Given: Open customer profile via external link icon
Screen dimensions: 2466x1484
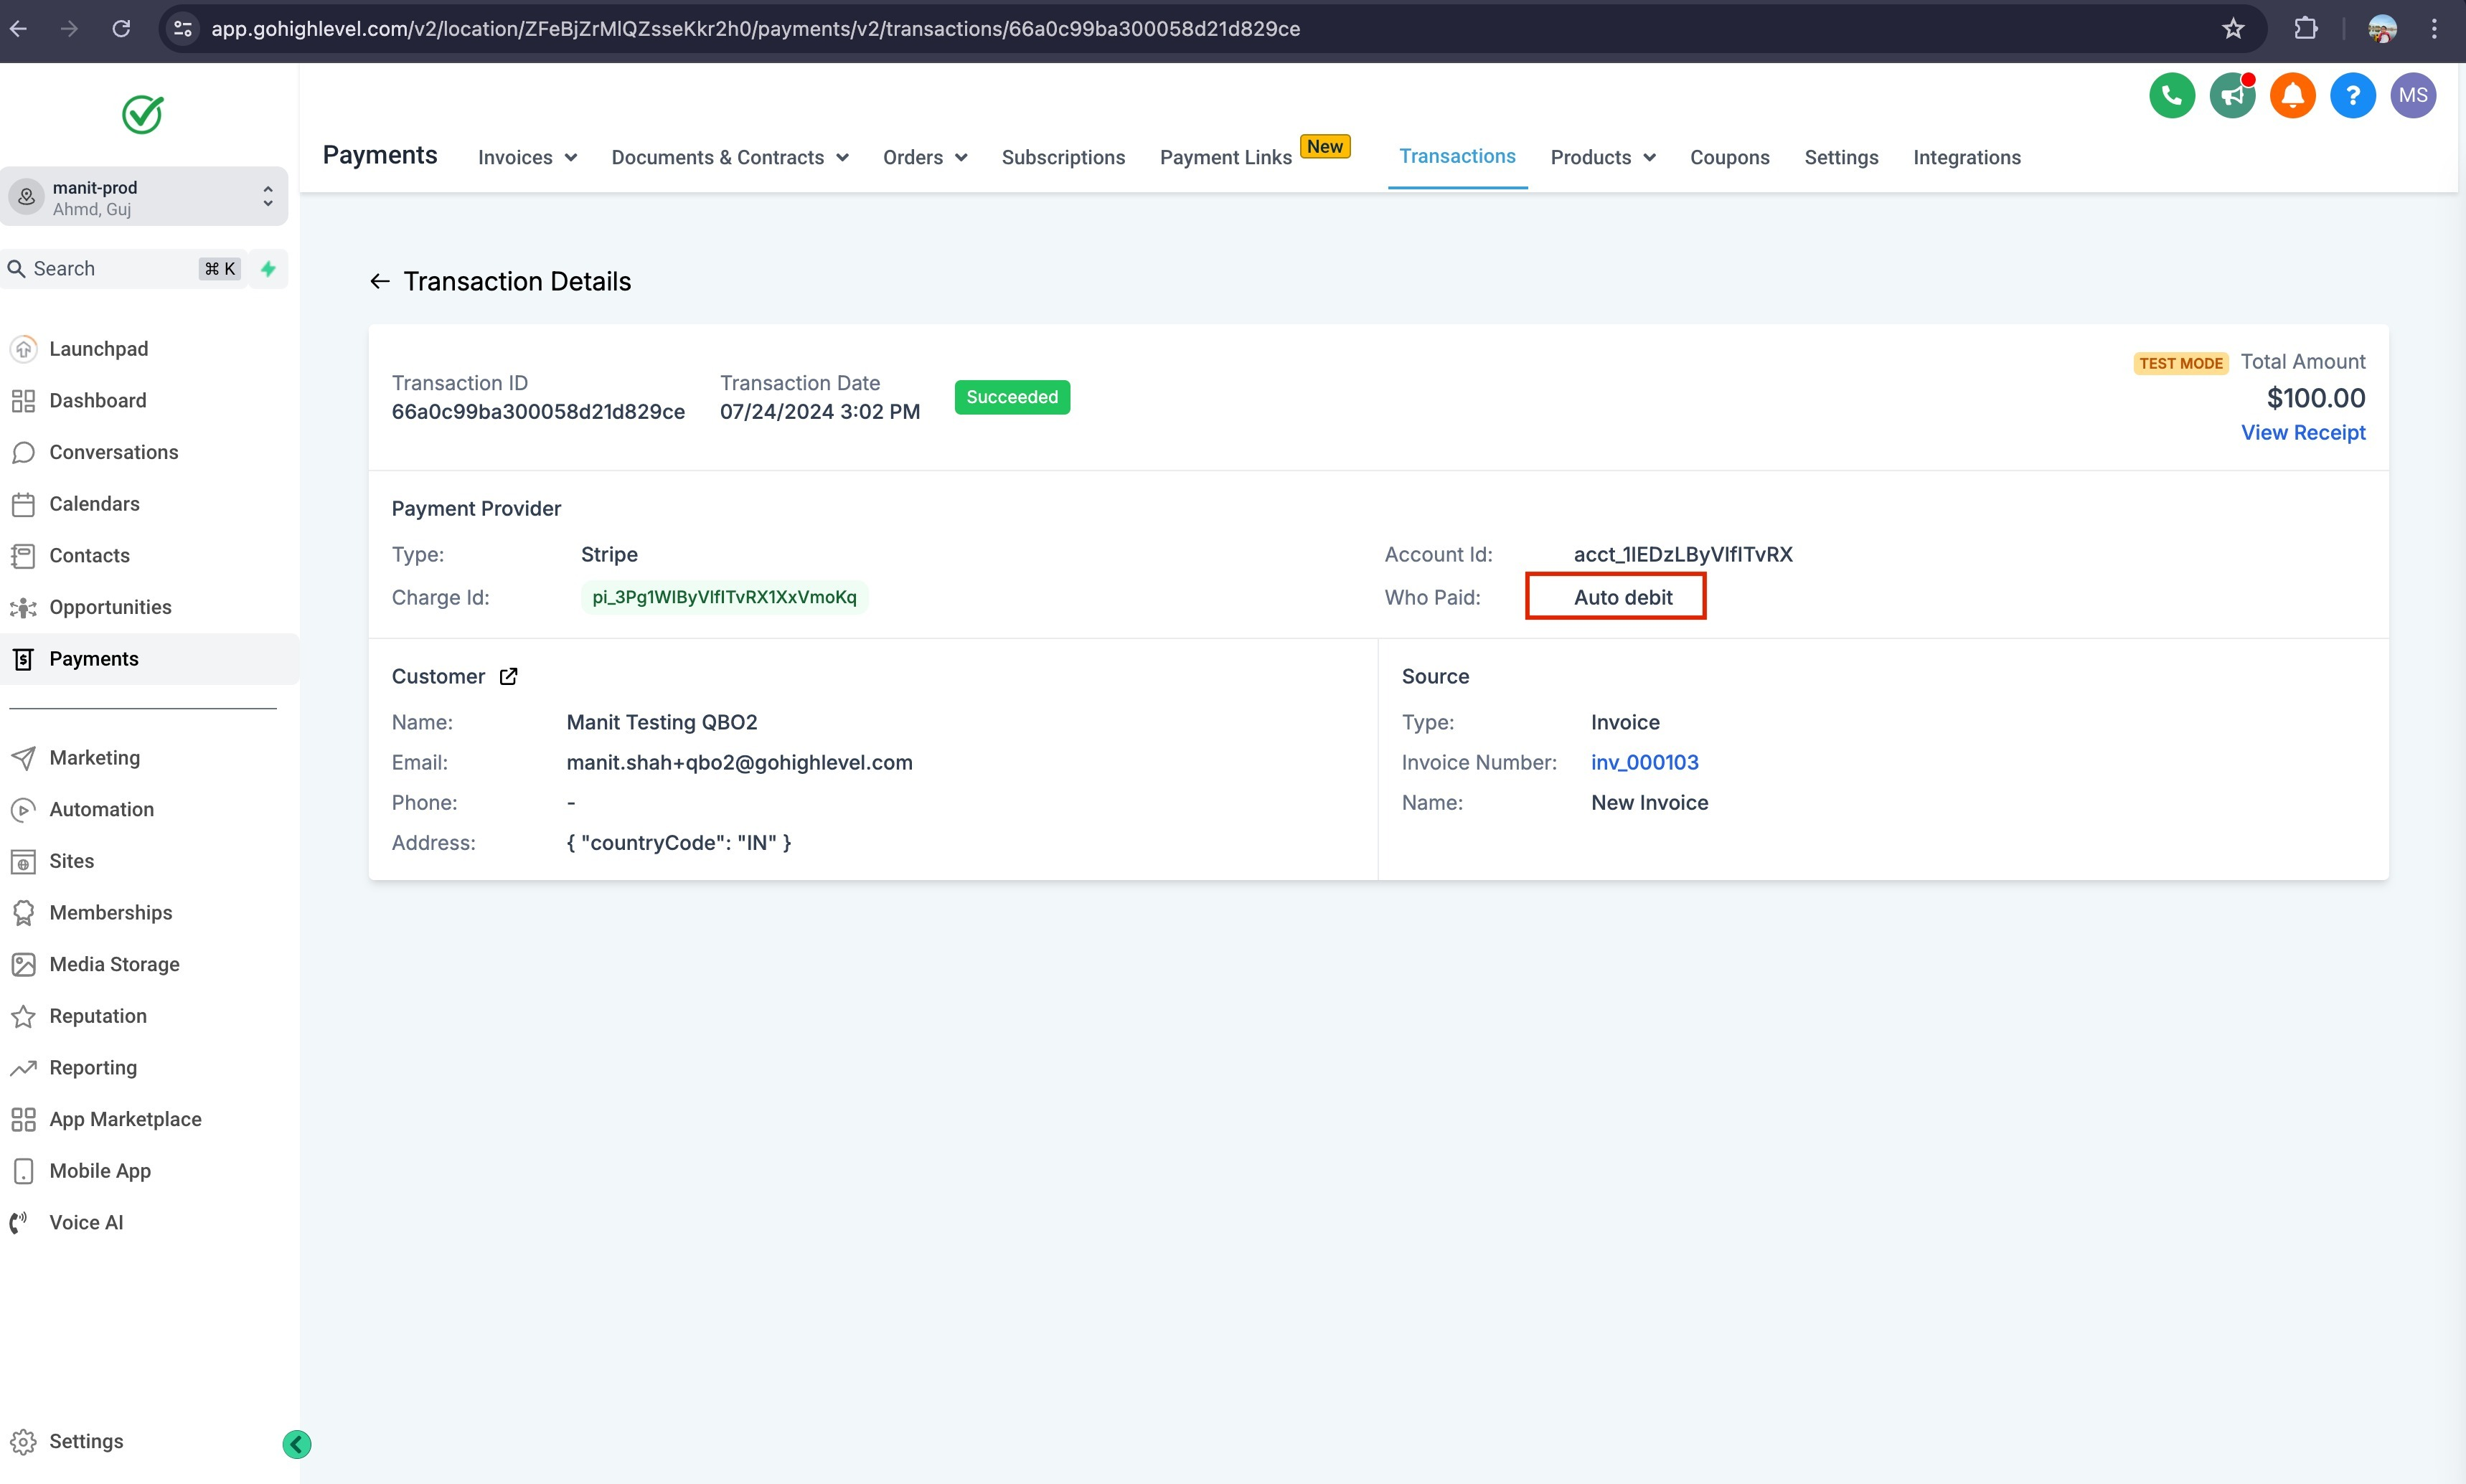Looking at the screenshot, I should 508,677.
